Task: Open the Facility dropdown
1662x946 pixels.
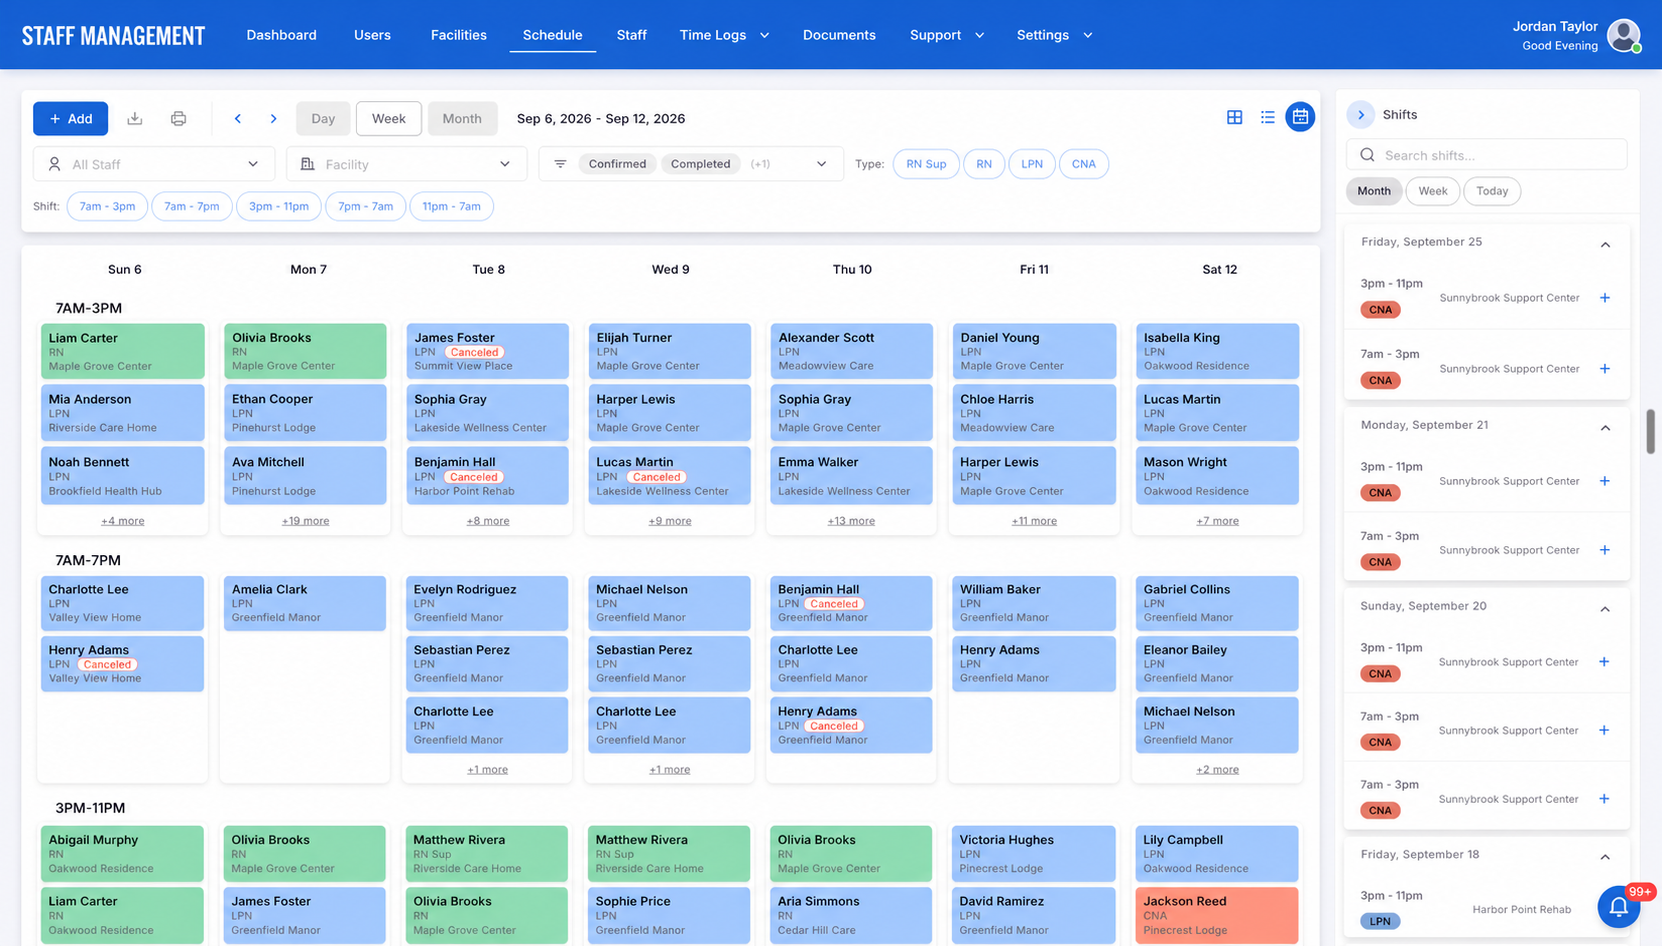Action: click(x=407, y=164)
